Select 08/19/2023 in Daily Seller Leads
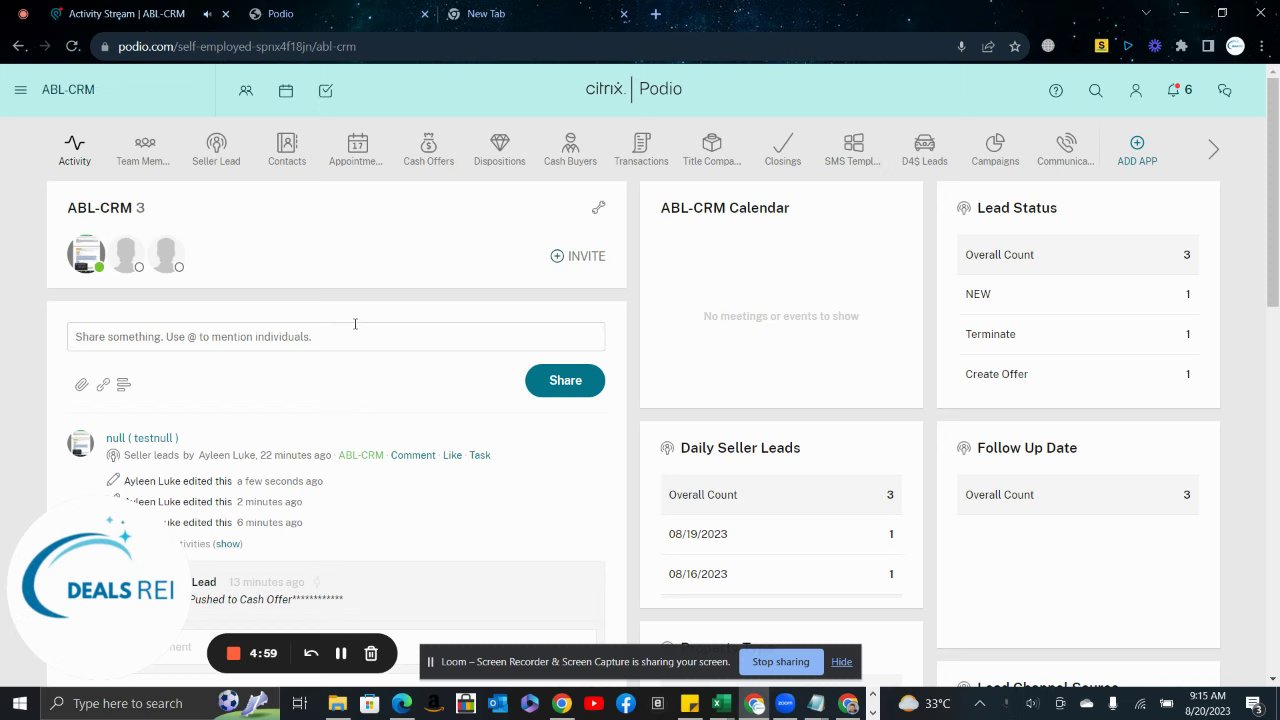This screenshot has height=720, width=1280. 781,534
